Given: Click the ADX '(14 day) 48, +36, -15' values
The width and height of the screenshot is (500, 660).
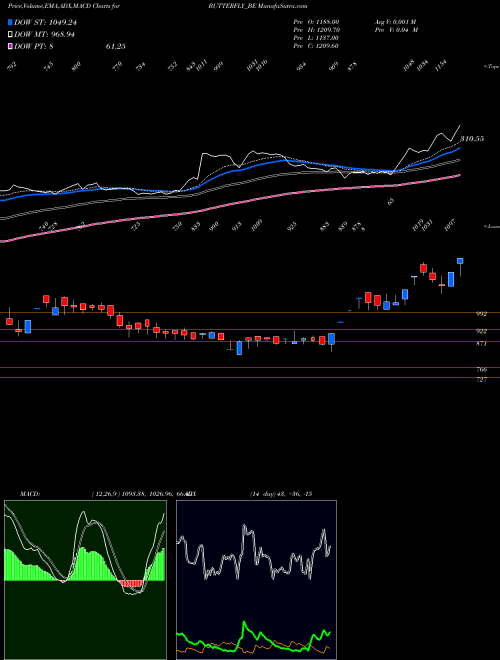Looking at the screenshot, I should click(x=280, y=494).
